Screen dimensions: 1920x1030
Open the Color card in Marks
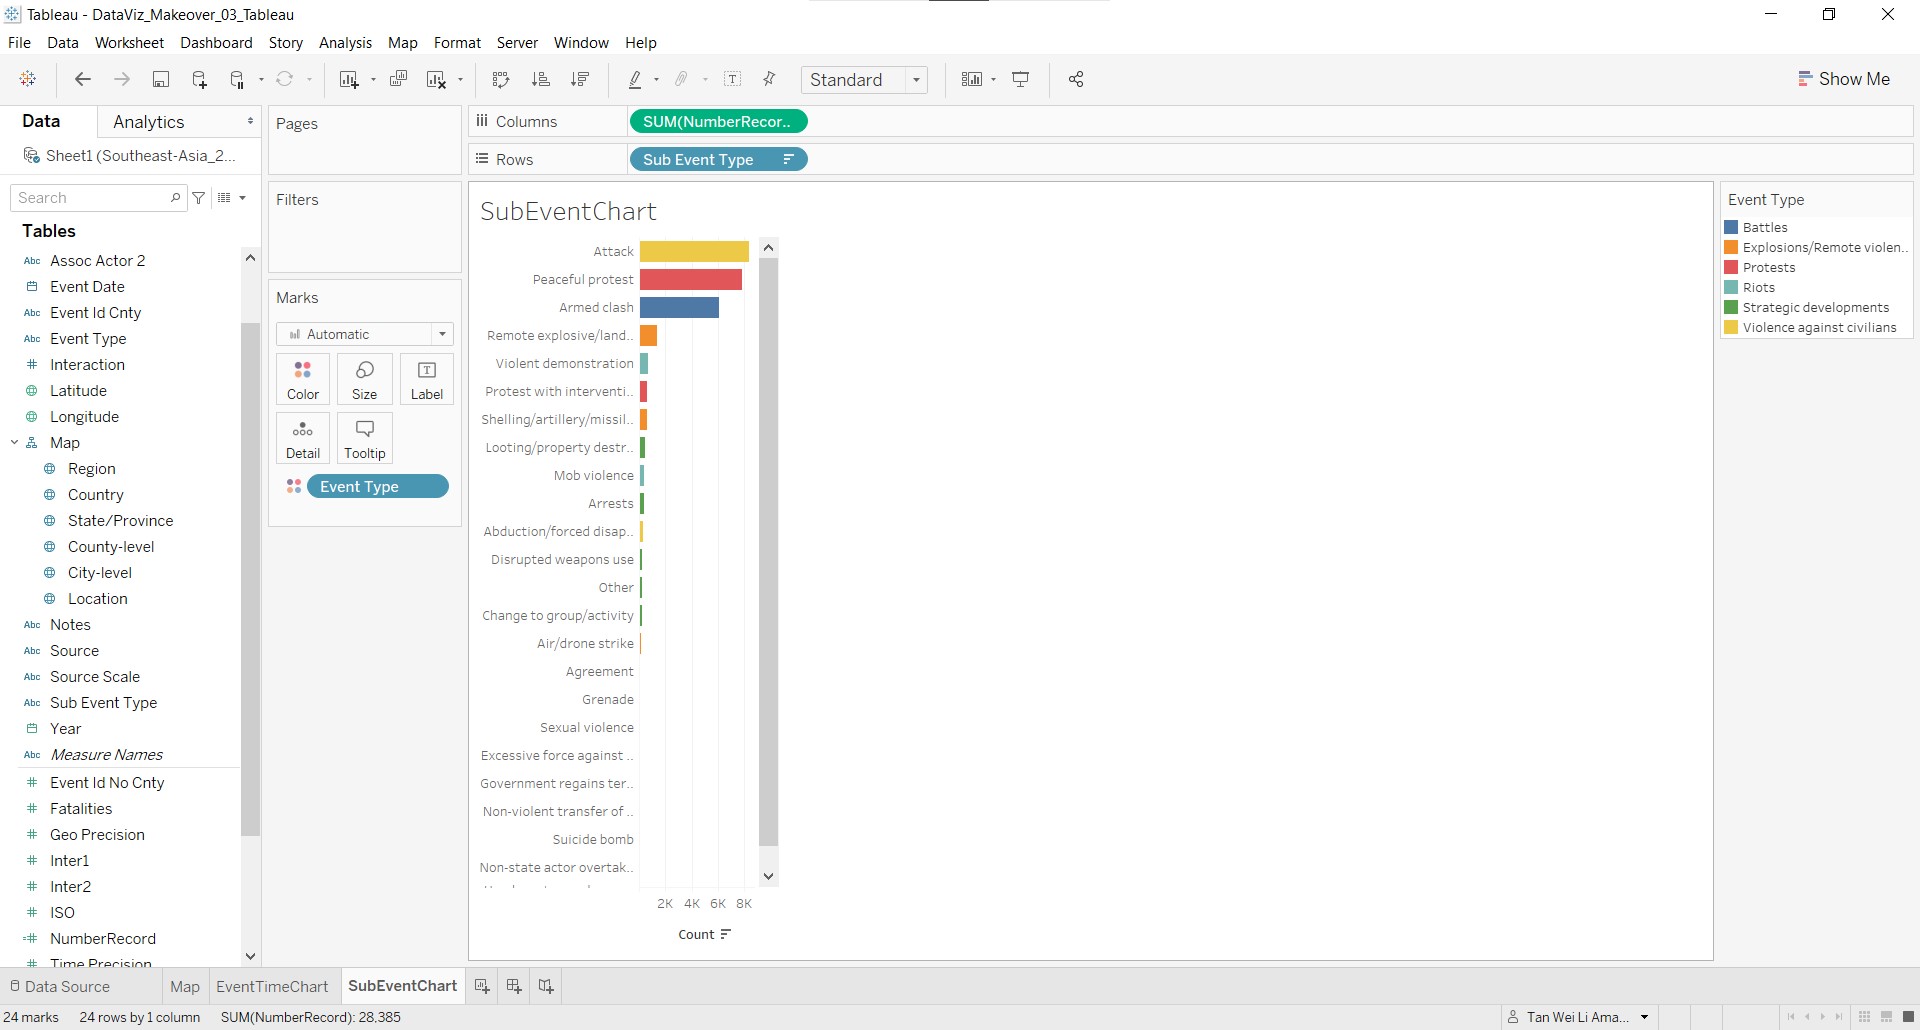[303, 379]
